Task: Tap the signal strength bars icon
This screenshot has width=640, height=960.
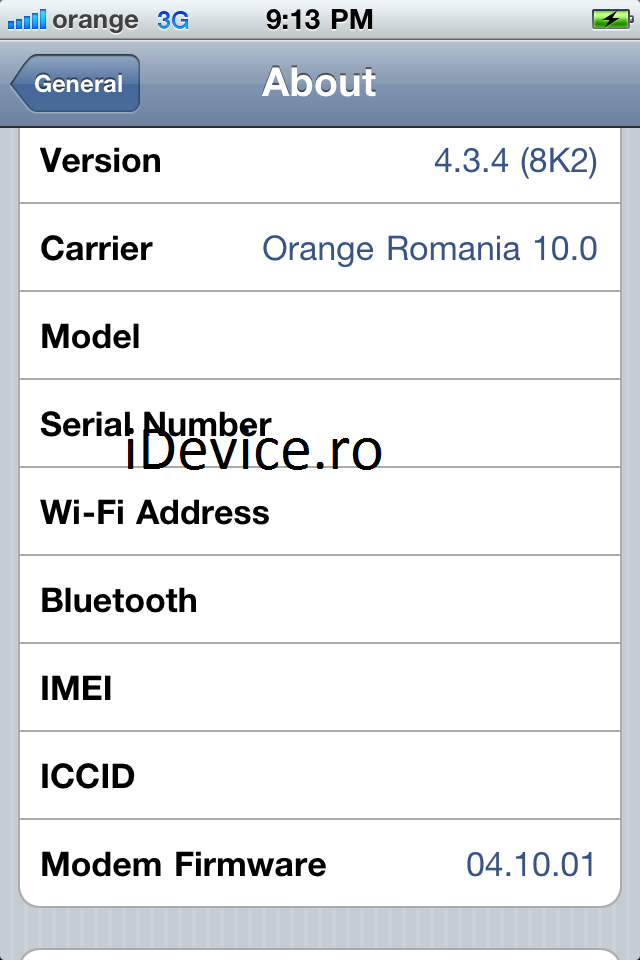Action: click(x=27, y=20)
